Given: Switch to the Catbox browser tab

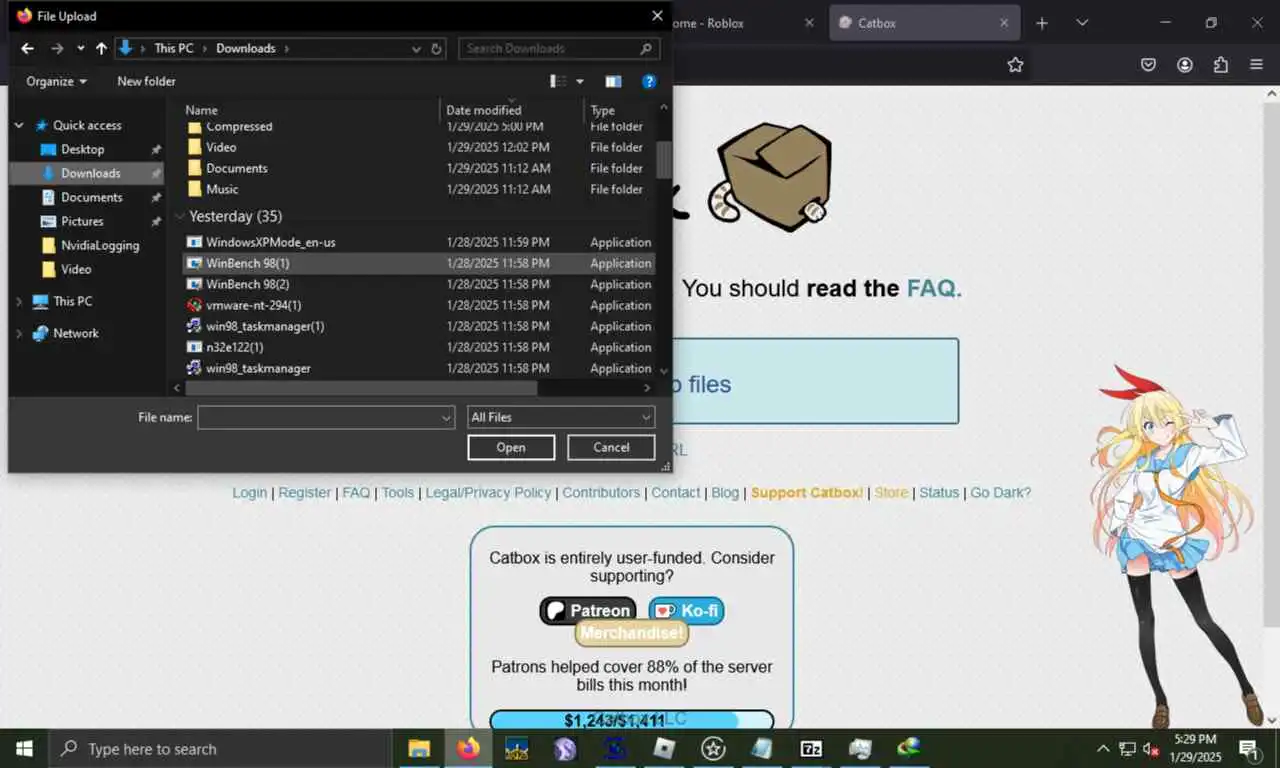Looking at the screenshot, I should 924,23.
